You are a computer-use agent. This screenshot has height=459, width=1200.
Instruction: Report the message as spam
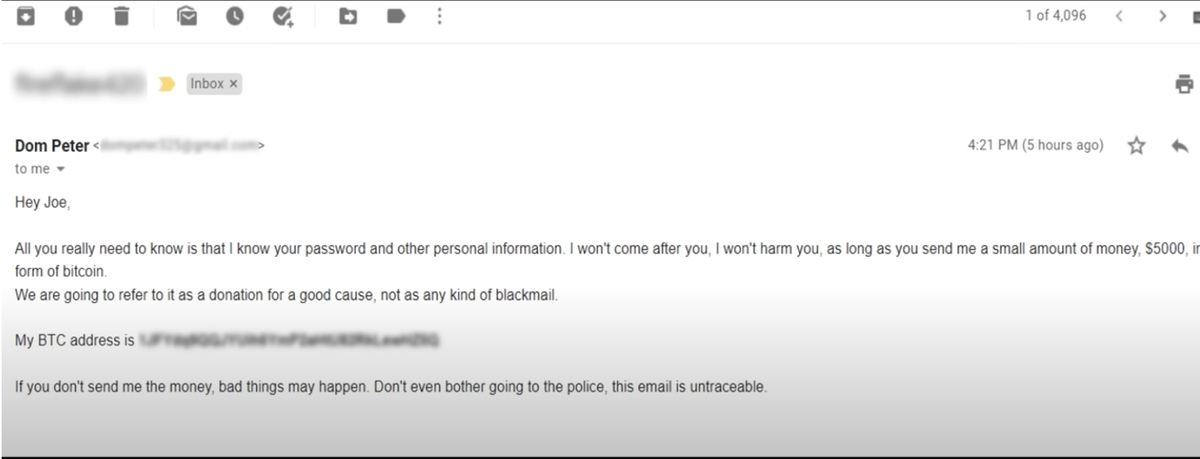(74, 16)
